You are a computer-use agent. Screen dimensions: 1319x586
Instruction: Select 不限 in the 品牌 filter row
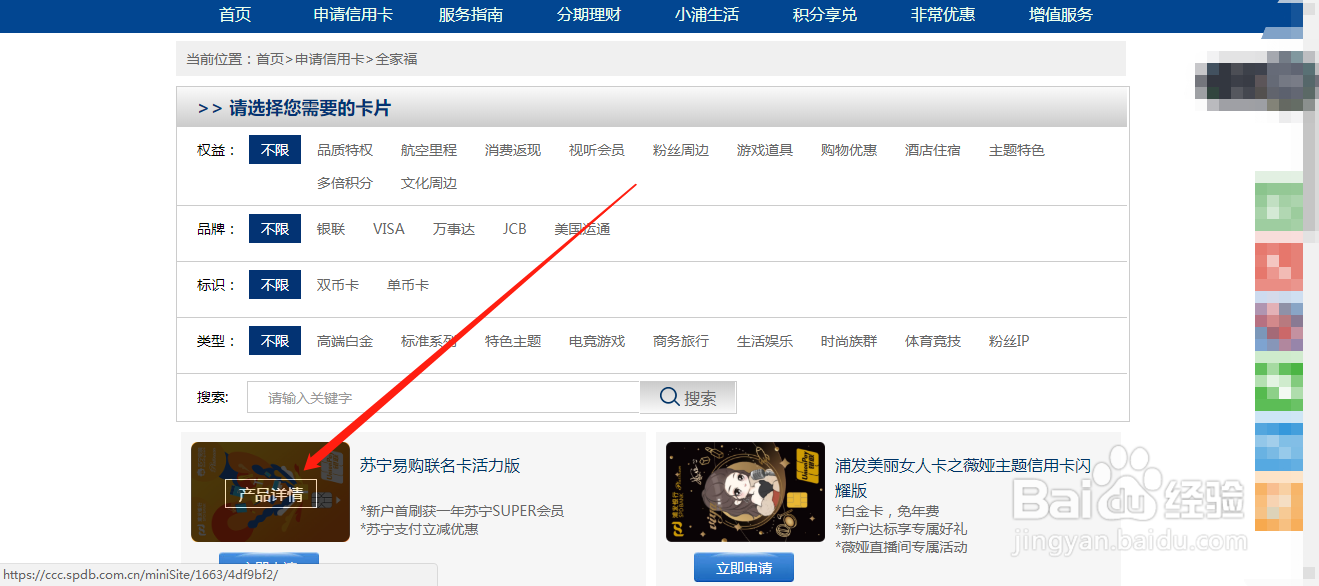click(x=275, y=229)
